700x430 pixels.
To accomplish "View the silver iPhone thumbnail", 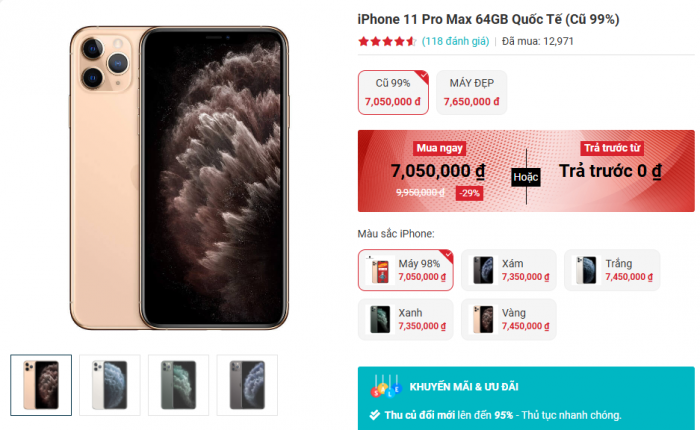I will 110,385.
